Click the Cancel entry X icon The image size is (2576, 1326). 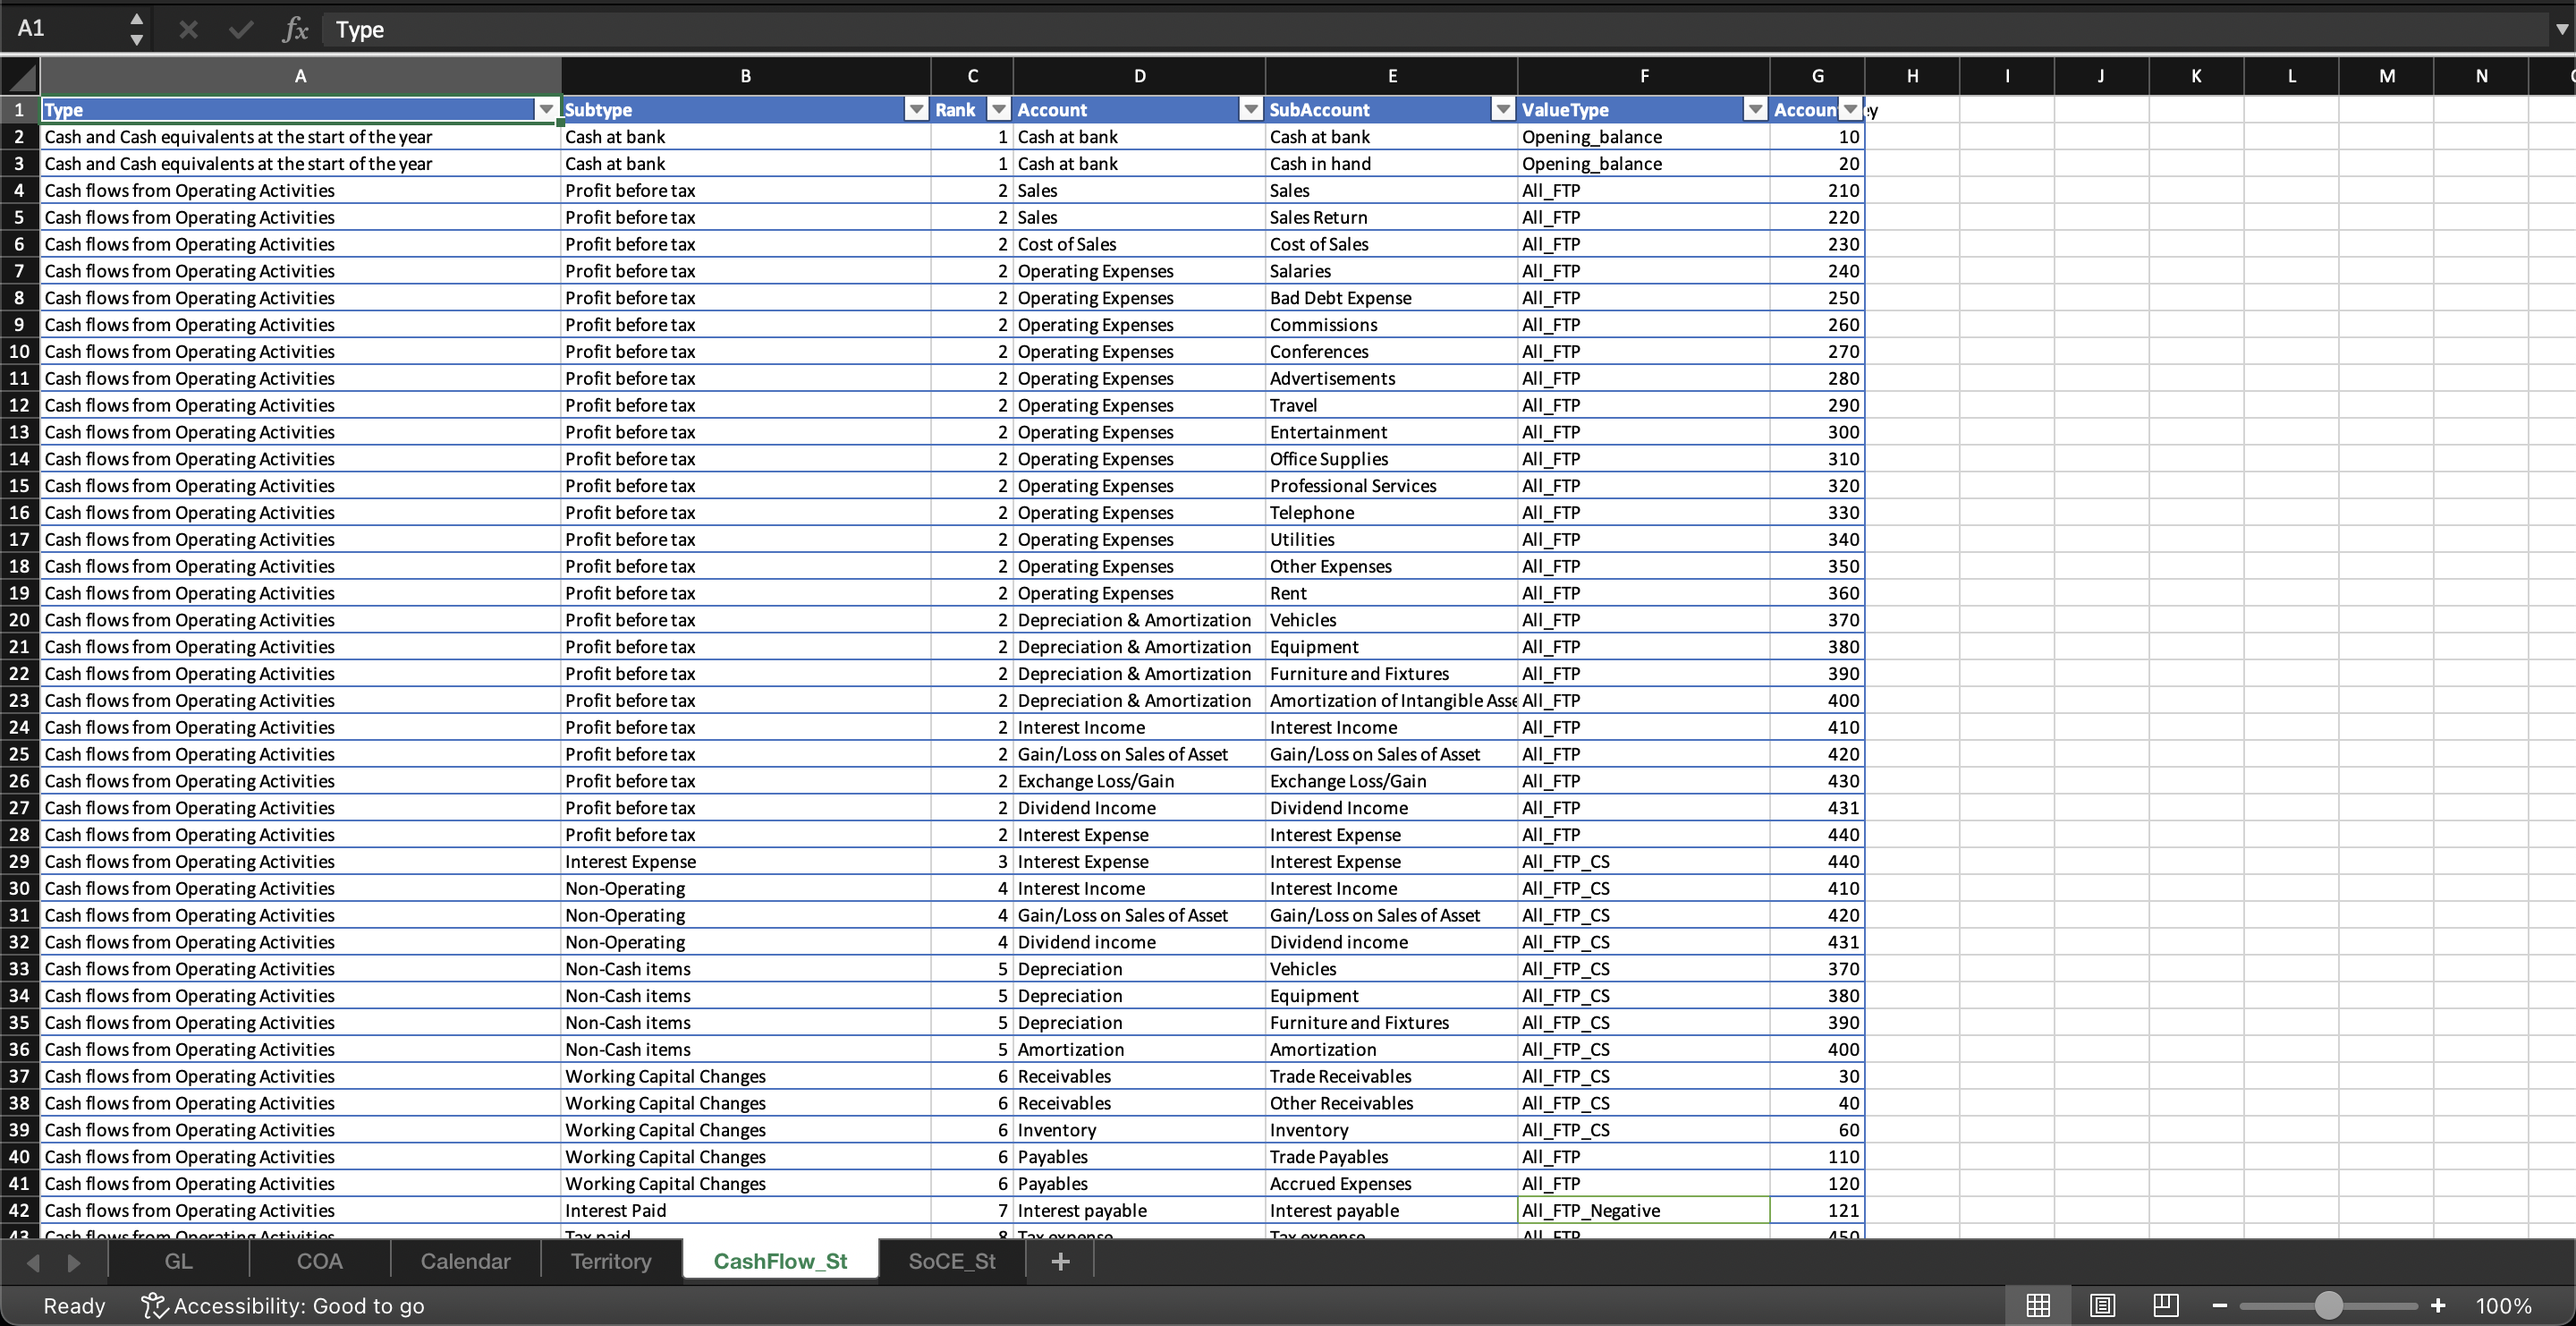click(x=188, y=30)
